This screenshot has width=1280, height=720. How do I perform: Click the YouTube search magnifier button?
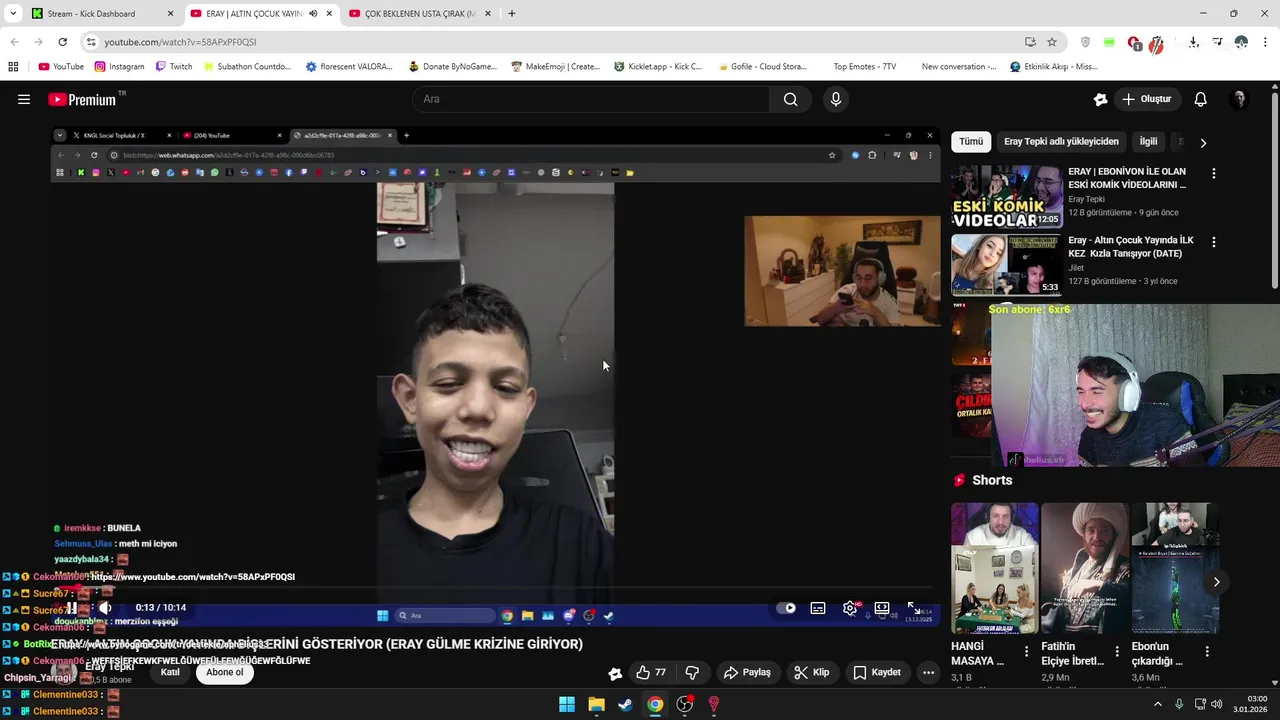click(791, 99)
